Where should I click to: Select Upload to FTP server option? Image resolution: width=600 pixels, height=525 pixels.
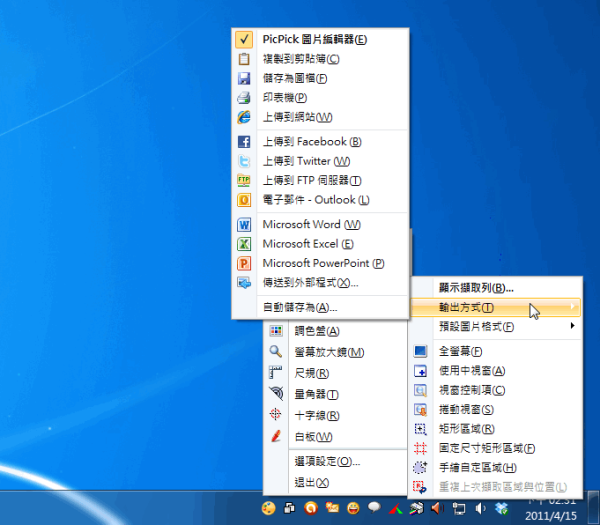pos(310,180)
